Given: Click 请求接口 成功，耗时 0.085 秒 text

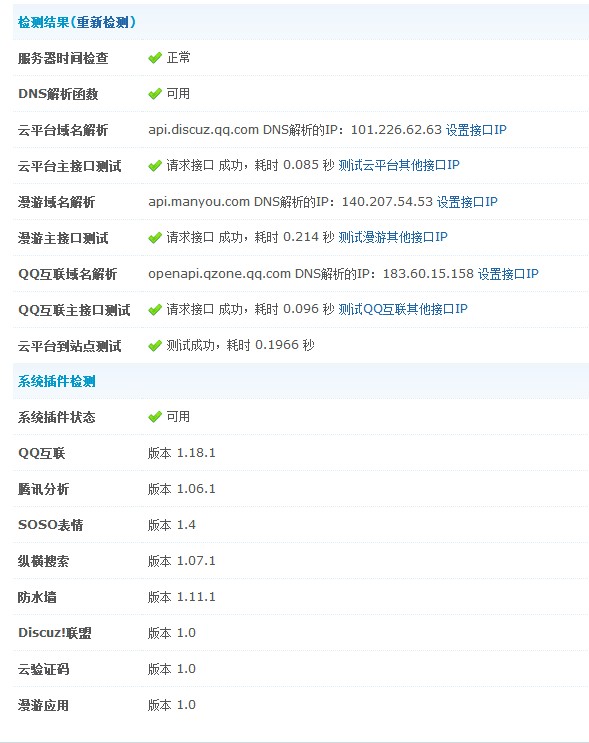Looking at the screenshot, I should (250, 165).
